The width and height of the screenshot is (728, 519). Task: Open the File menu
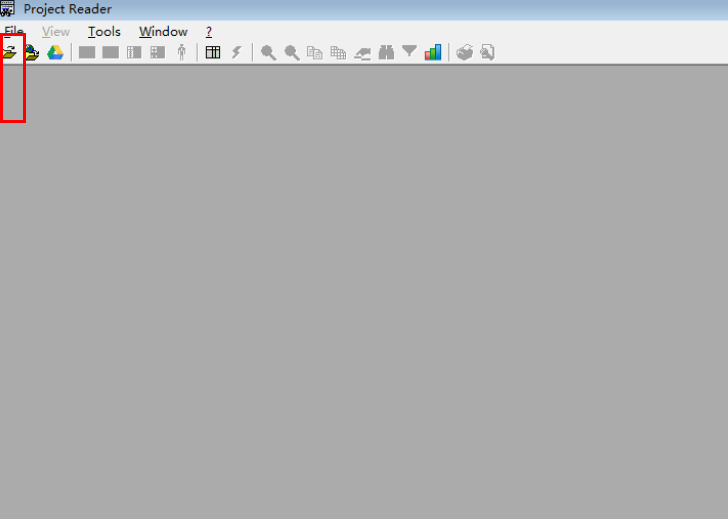[13, 32]
